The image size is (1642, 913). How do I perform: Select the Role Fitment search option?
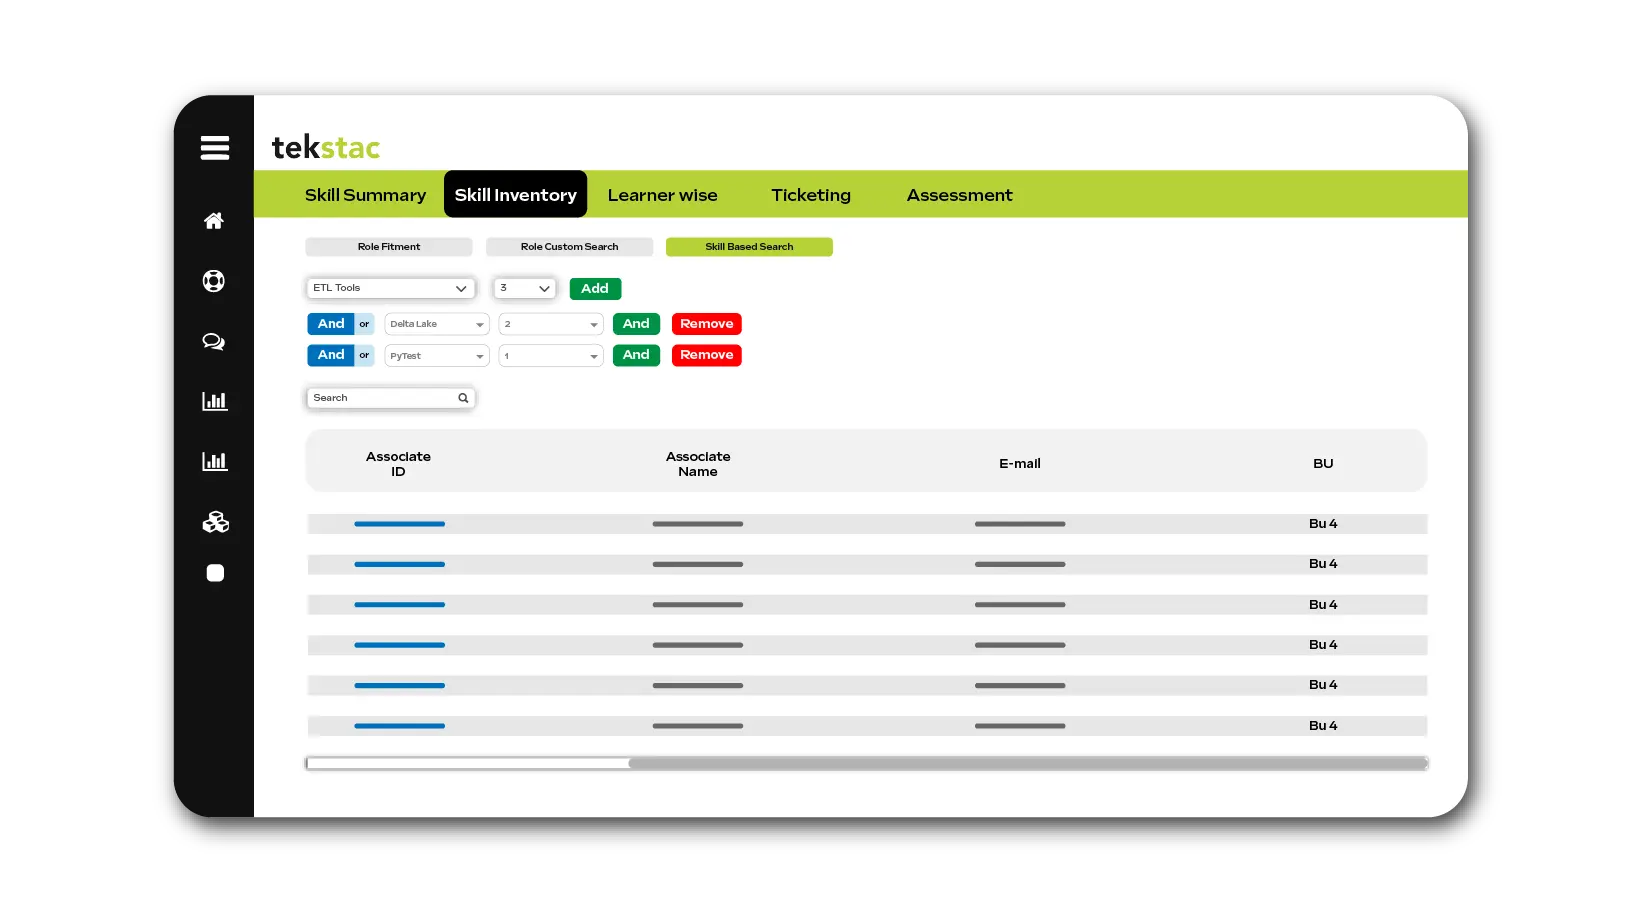[x=389, y=247]
